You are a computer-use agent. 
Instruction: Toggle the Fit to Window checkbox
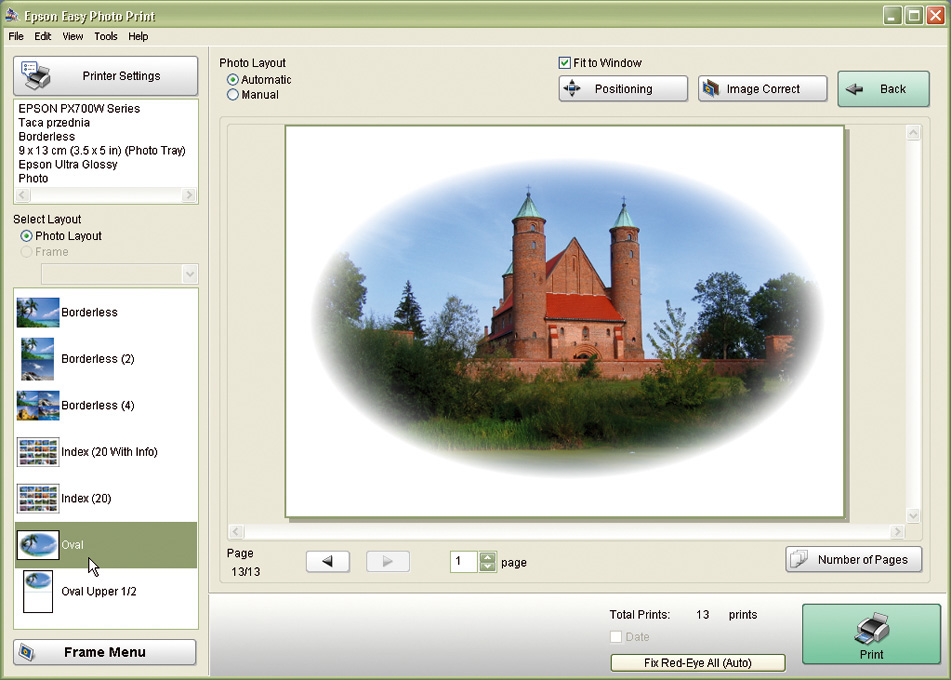(x=565, y=62)
